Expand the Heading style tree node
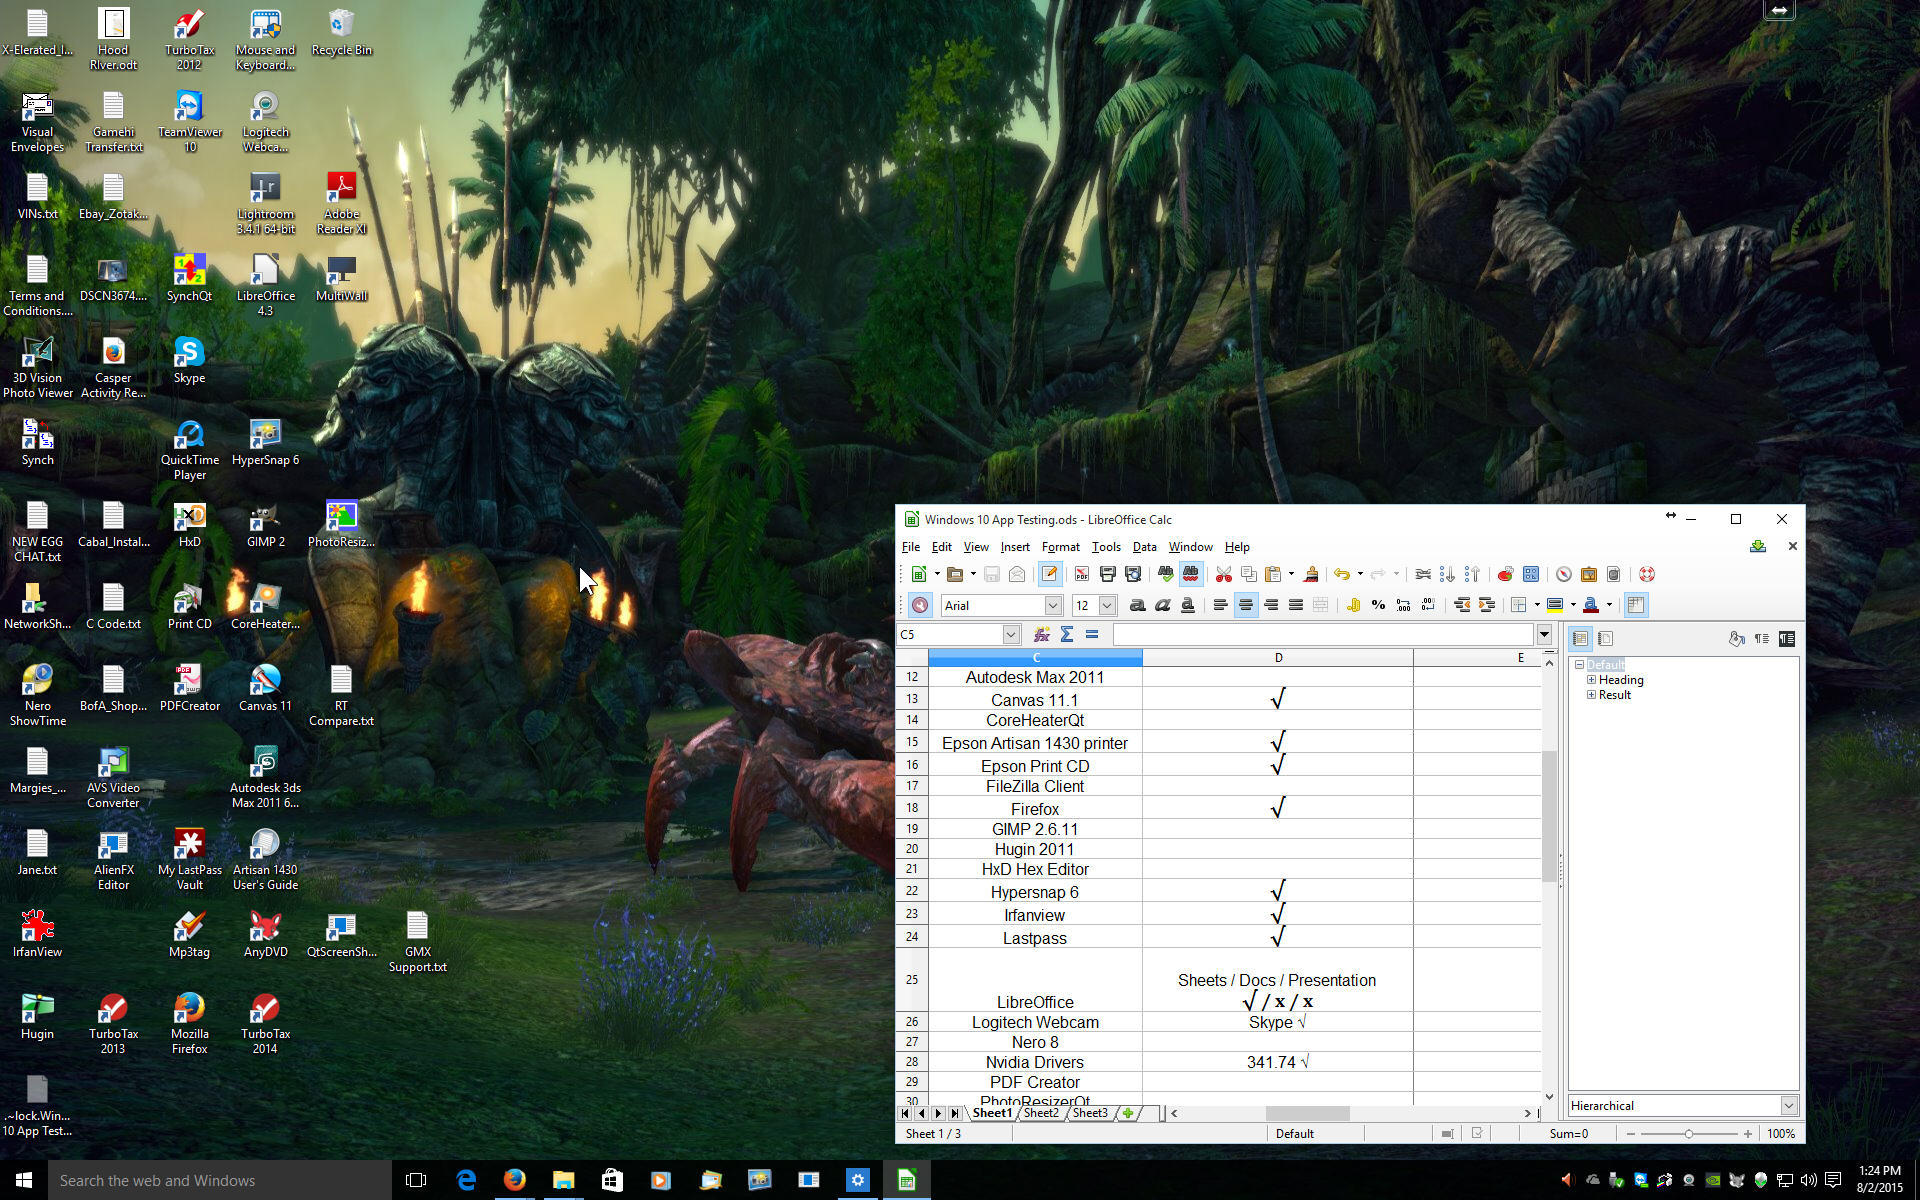The image size is (1920, 1200). click(x=1591, y=680)
